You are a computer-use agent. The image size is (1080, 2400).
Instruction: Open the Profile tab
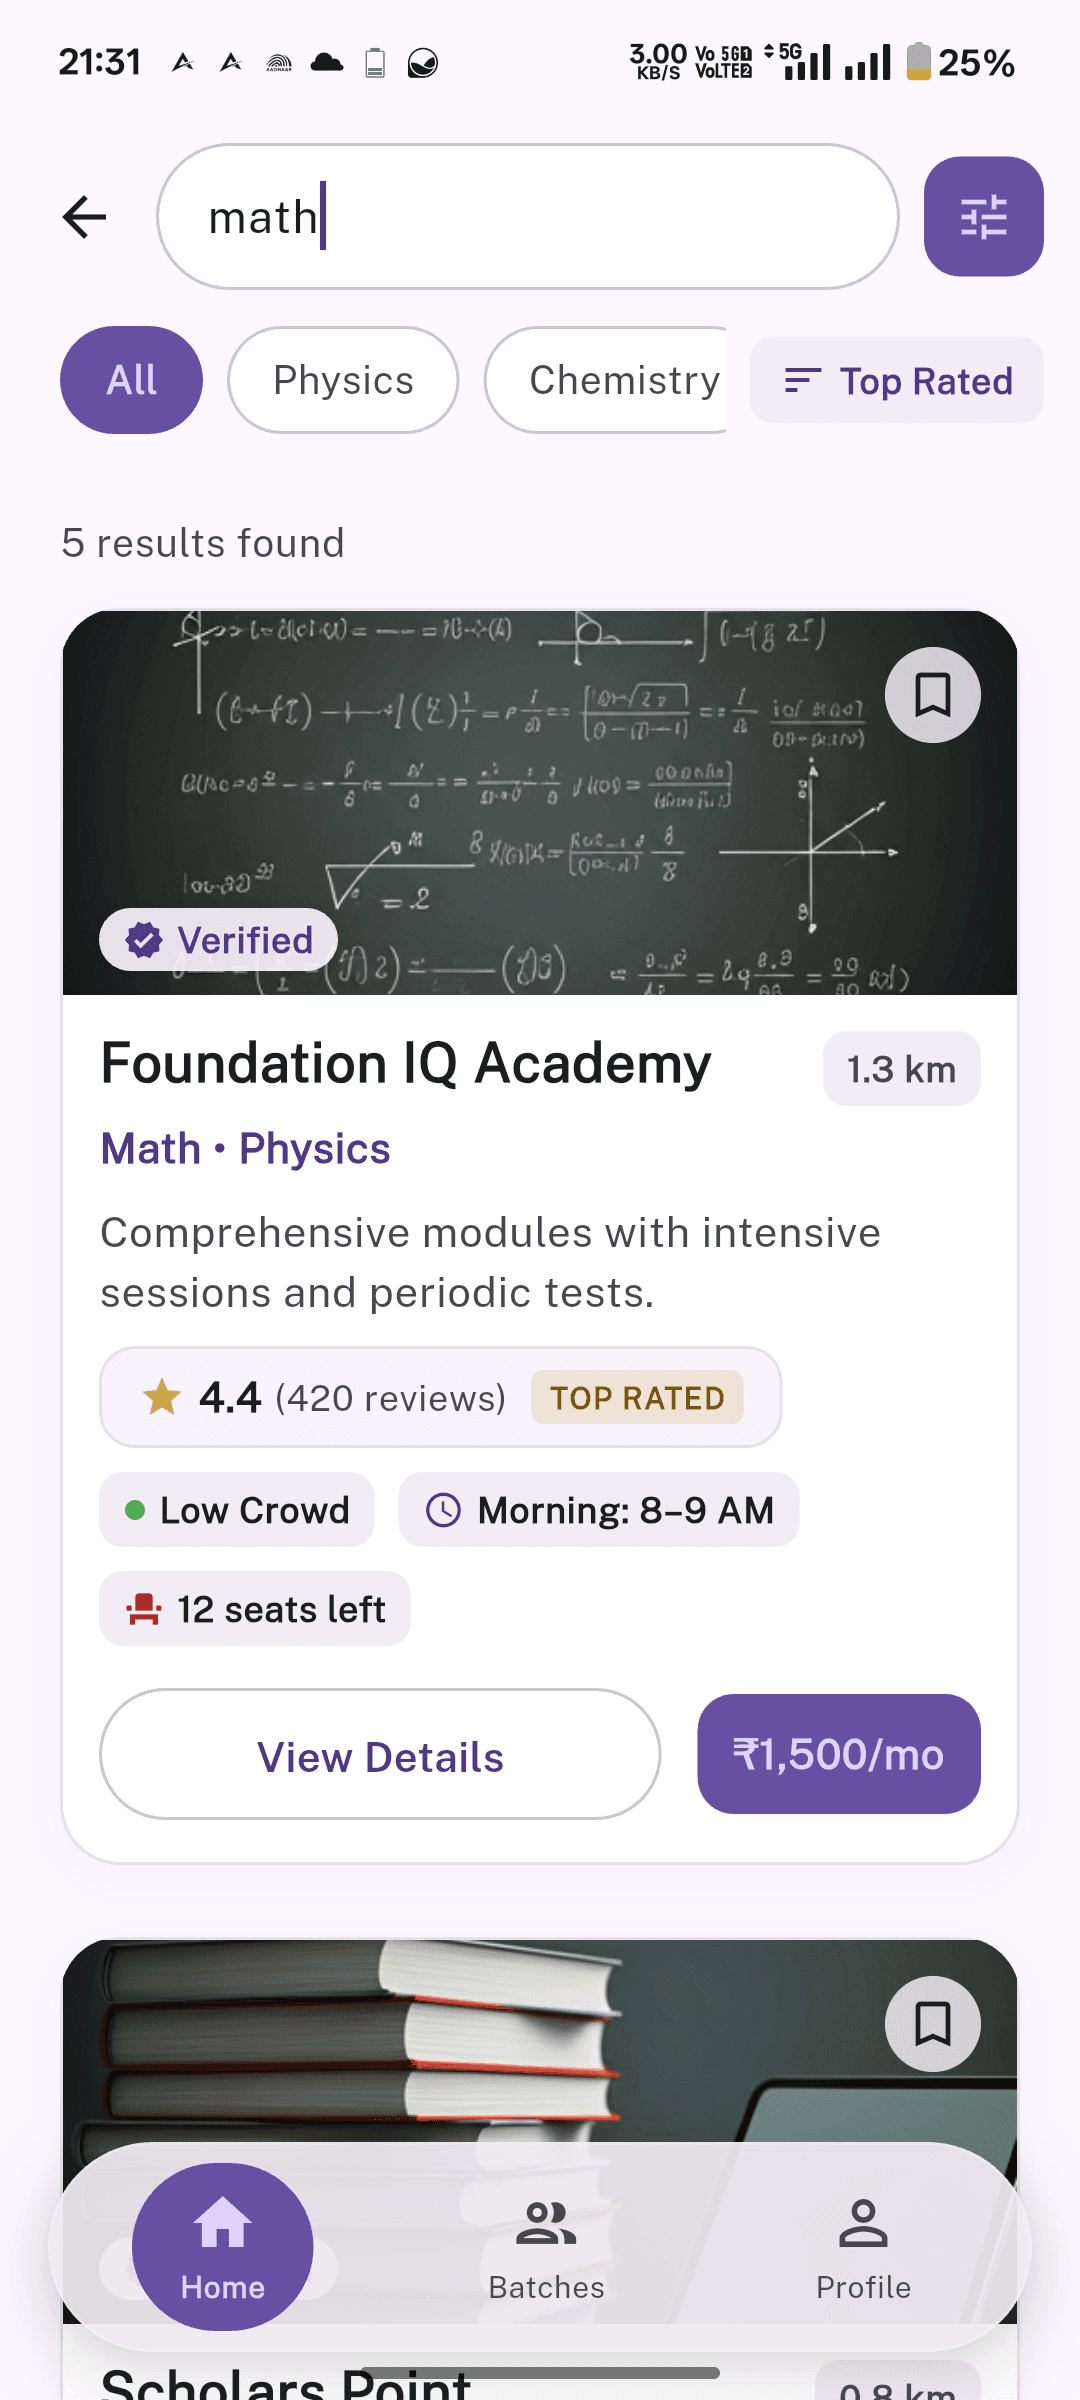click(x=863, y=2247)
